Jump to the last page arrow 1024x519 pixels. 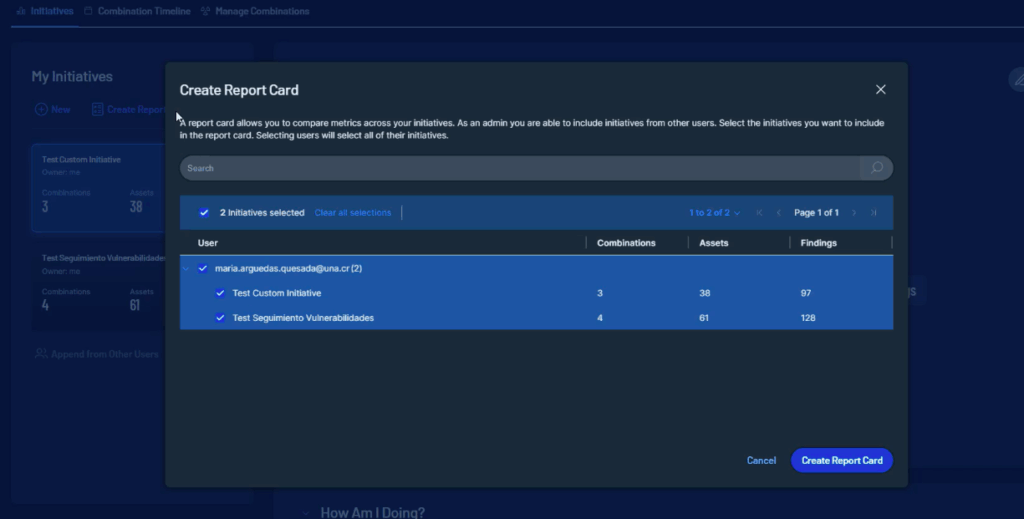click(873, 213)
